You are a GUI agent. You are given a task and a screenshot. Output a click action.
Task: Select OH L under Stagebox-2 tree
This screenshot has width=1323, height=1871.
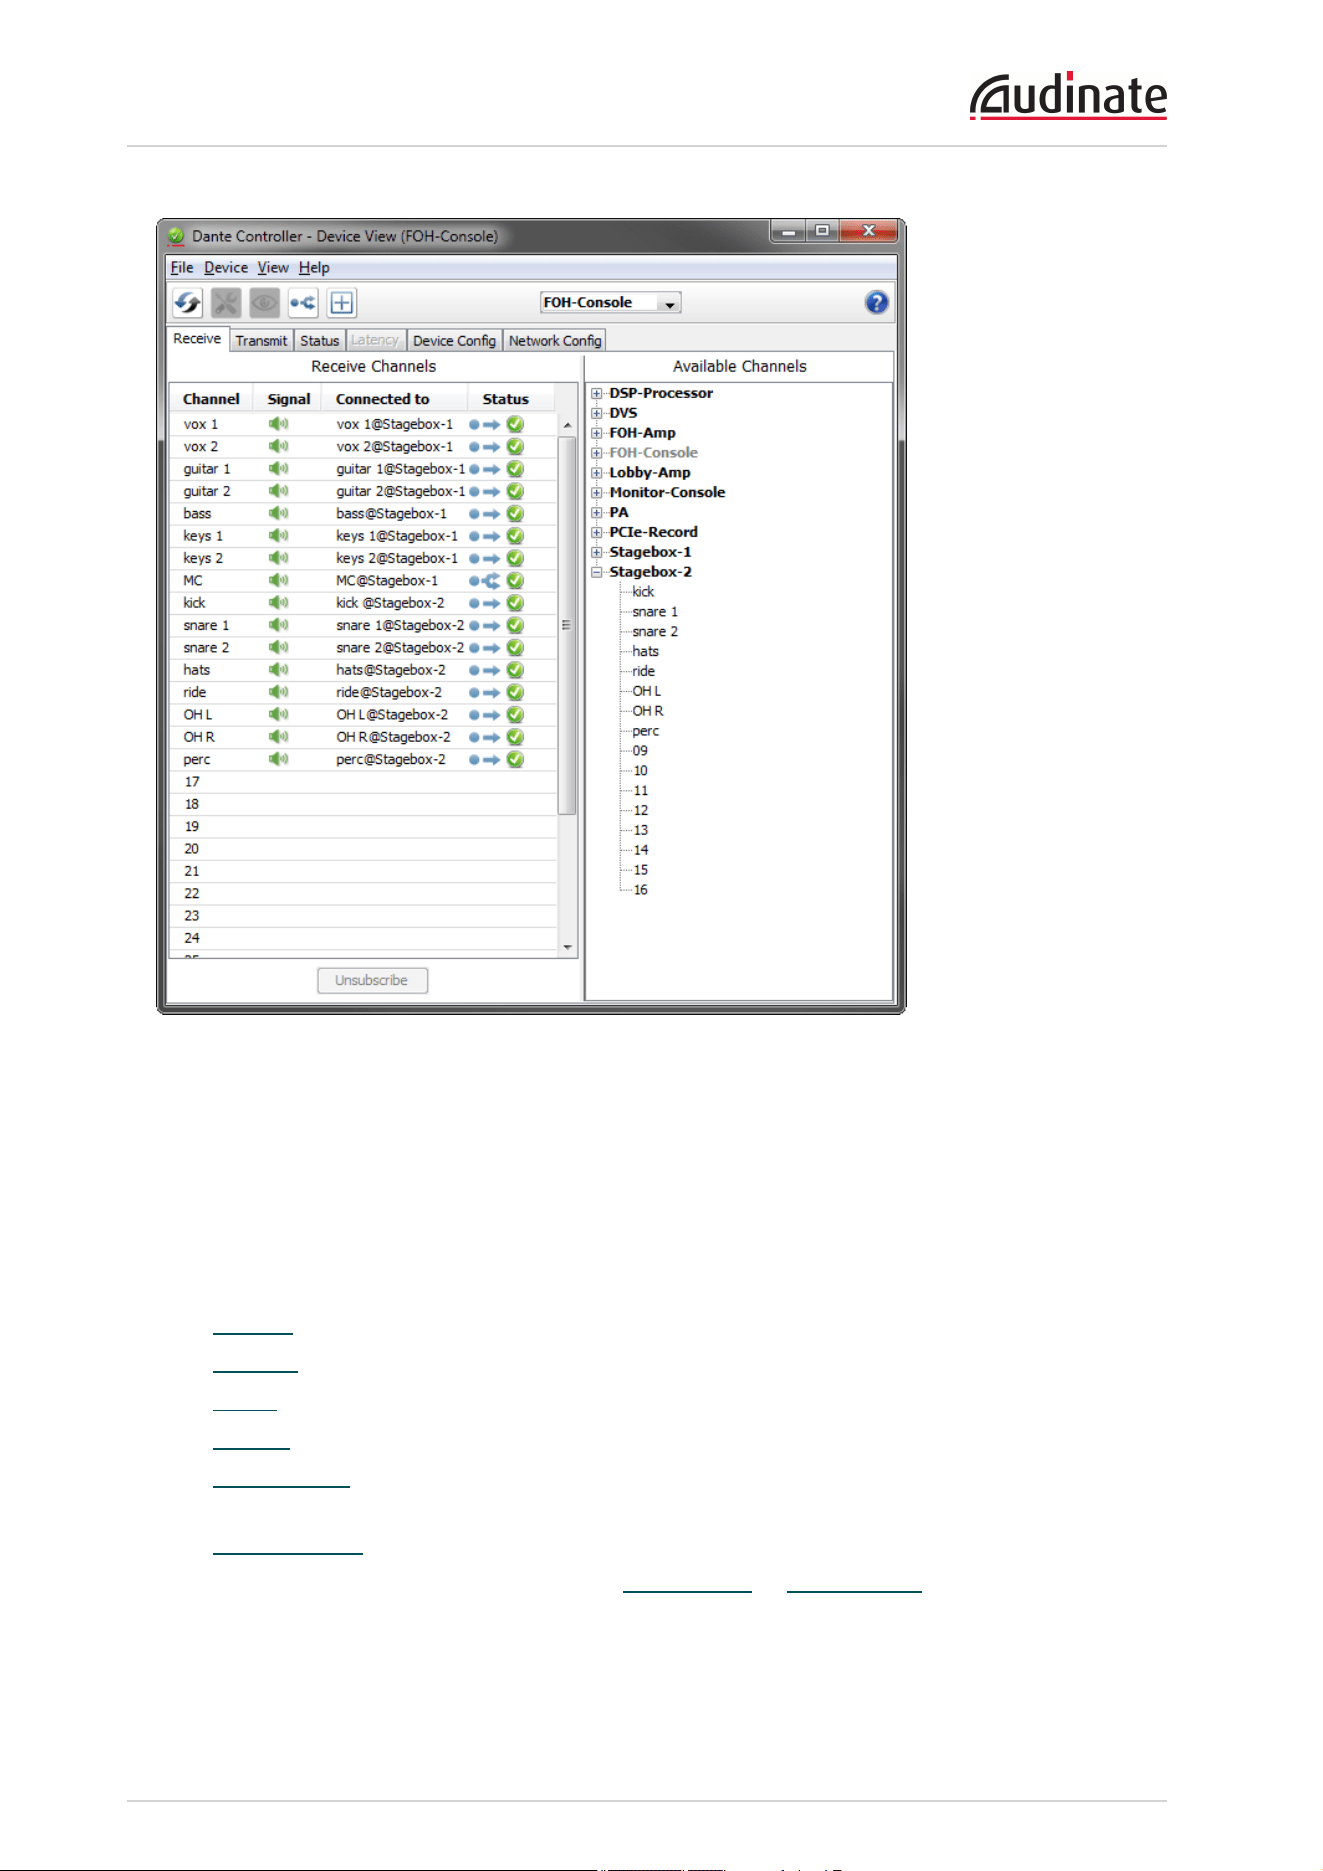[x=646, y=691]
